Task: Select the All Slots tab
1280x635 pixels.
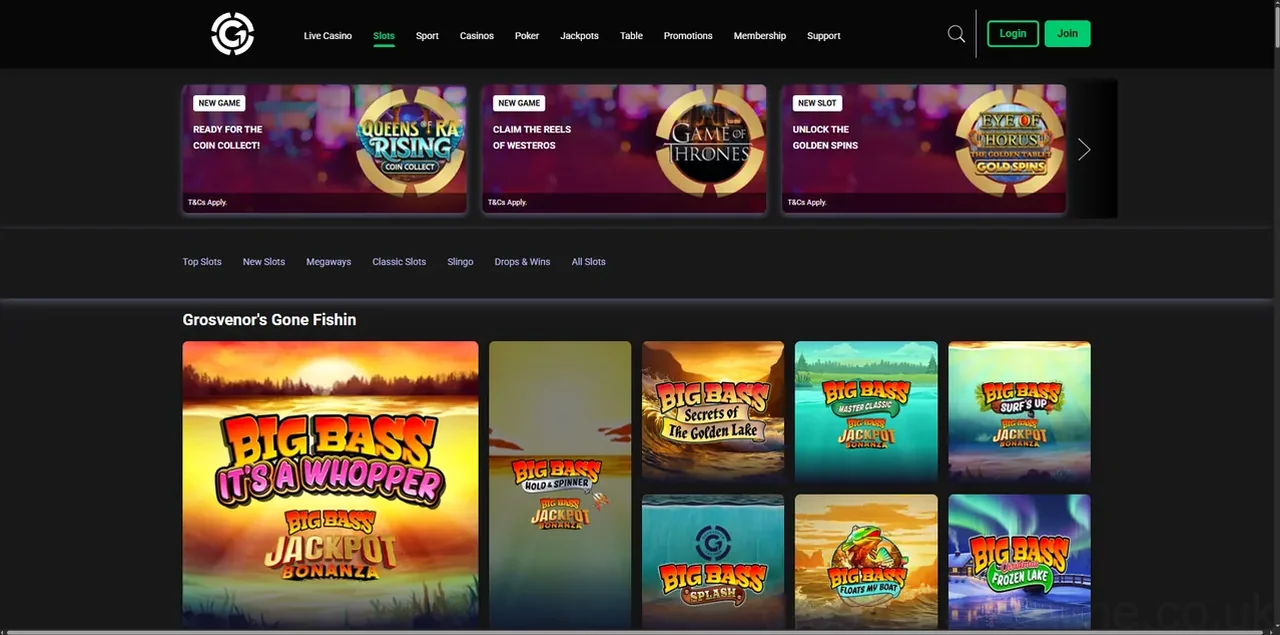Action: pyautogui.click(x=588, y=262)
